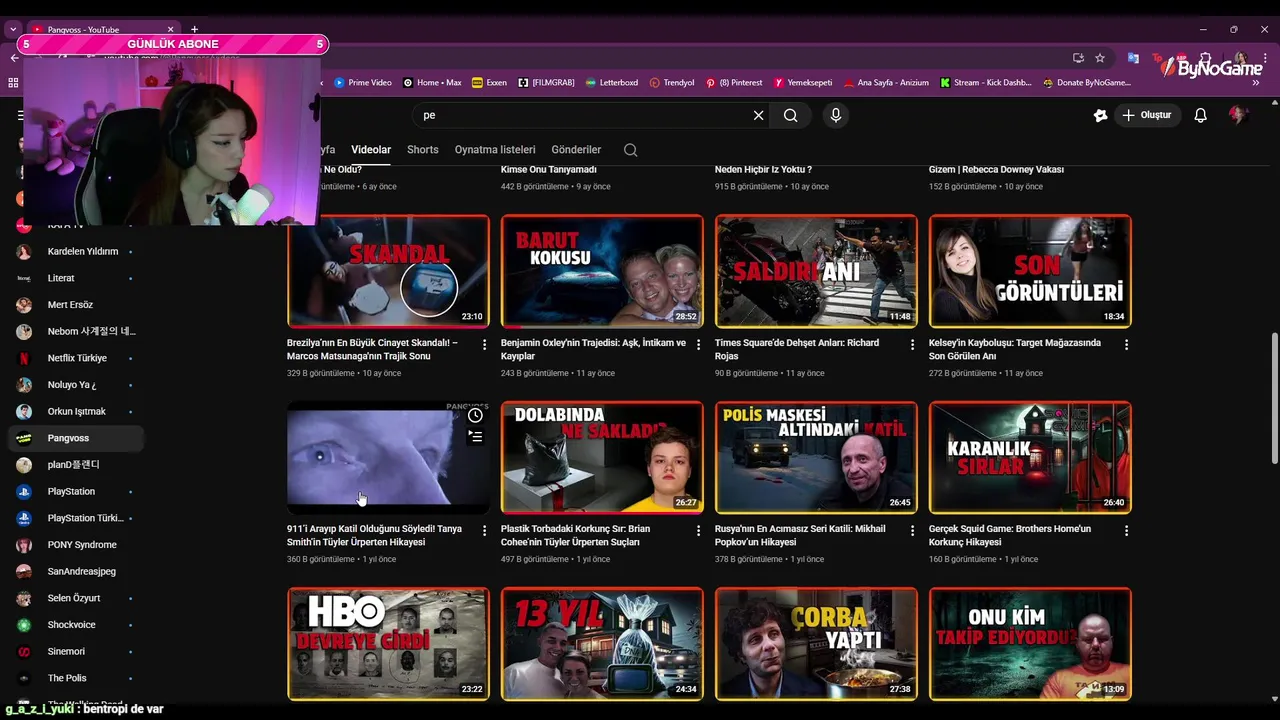
Task: Open PlayStation channel in sidebar
Action: click(76, 491)
